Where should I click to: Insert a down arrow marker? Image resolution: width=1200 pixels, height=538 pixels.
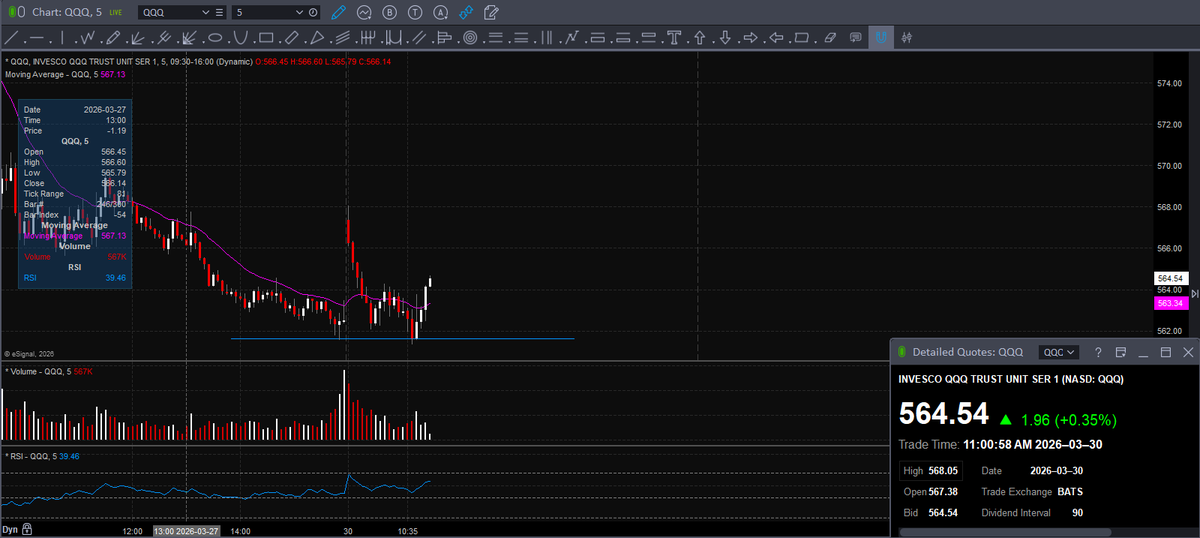click(725, 38)
